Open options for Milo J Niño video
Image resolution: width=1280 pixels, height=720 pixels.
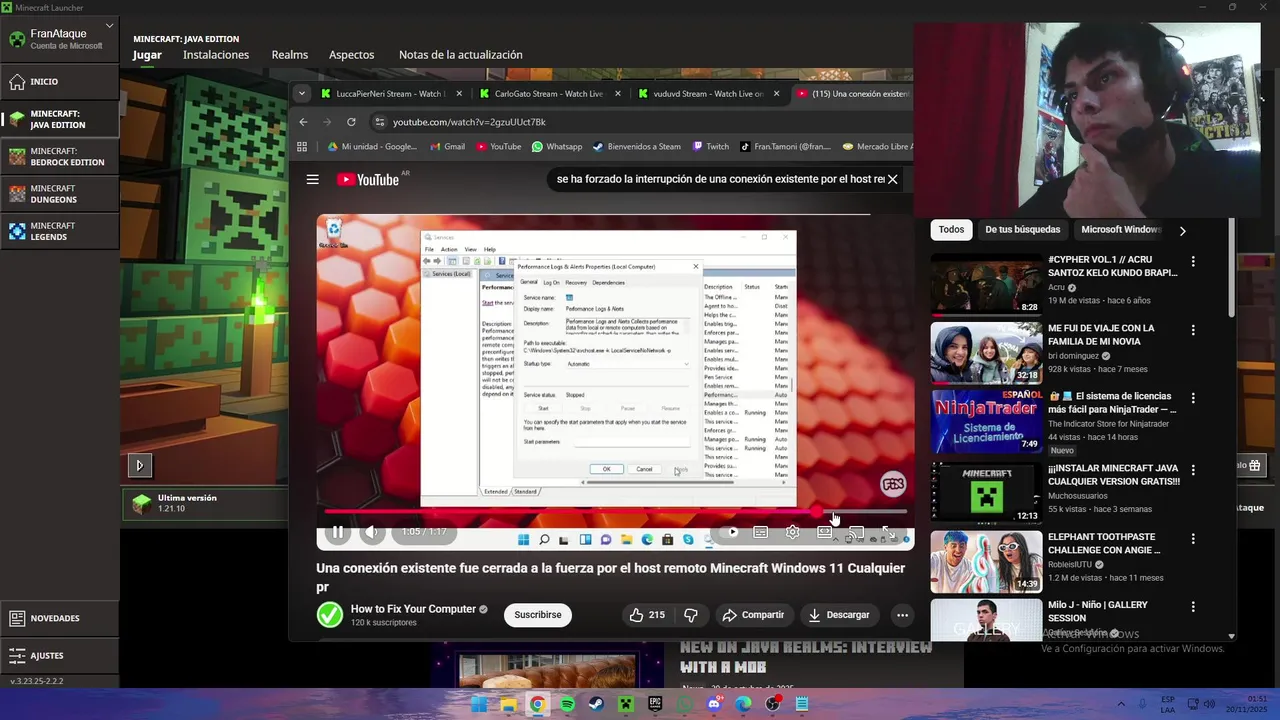(1192, 606)
